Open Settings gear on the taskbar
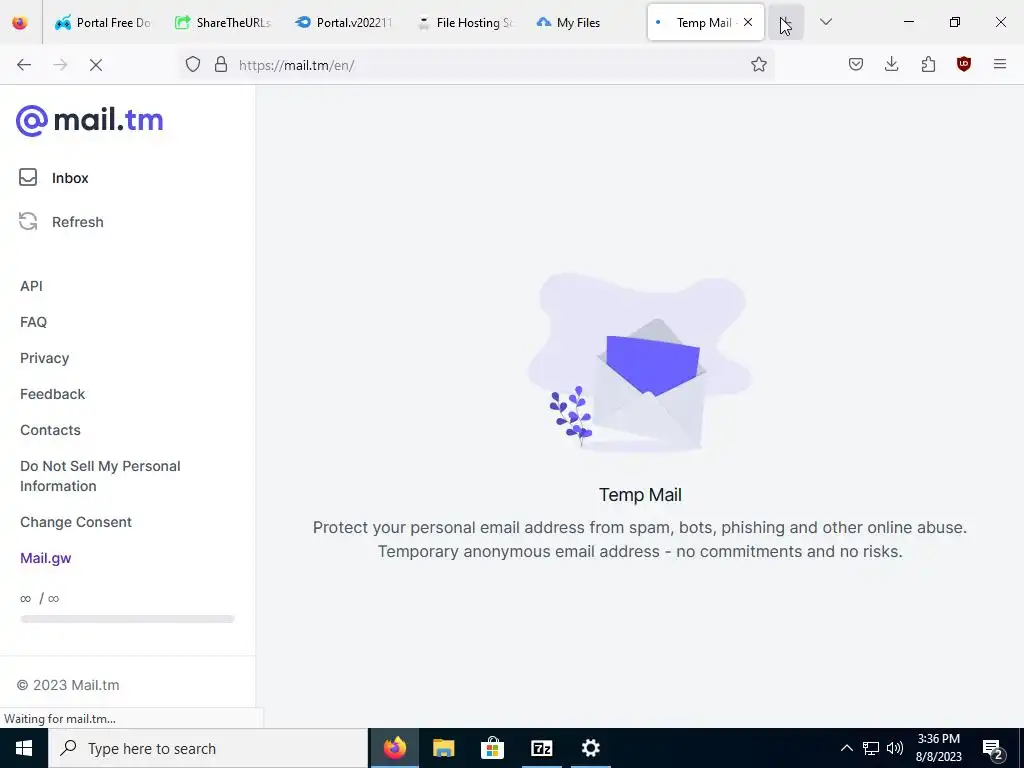This screenshot has height=768, width=1024. point(590,748)
